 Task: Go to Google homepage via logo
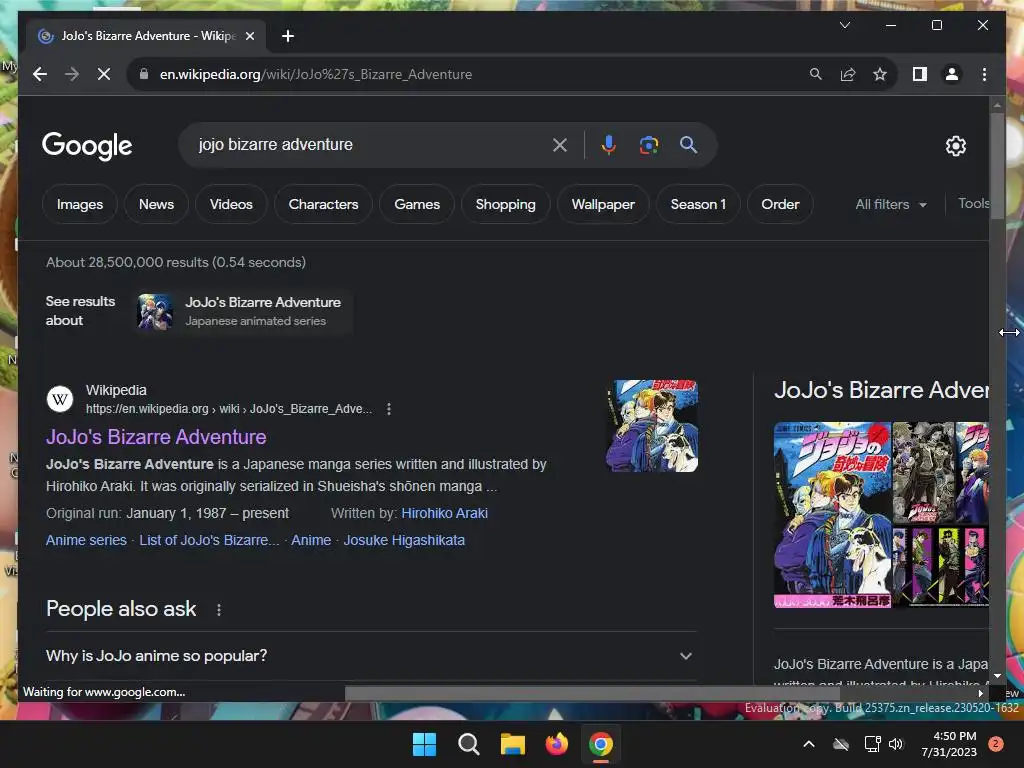[87, 146]
